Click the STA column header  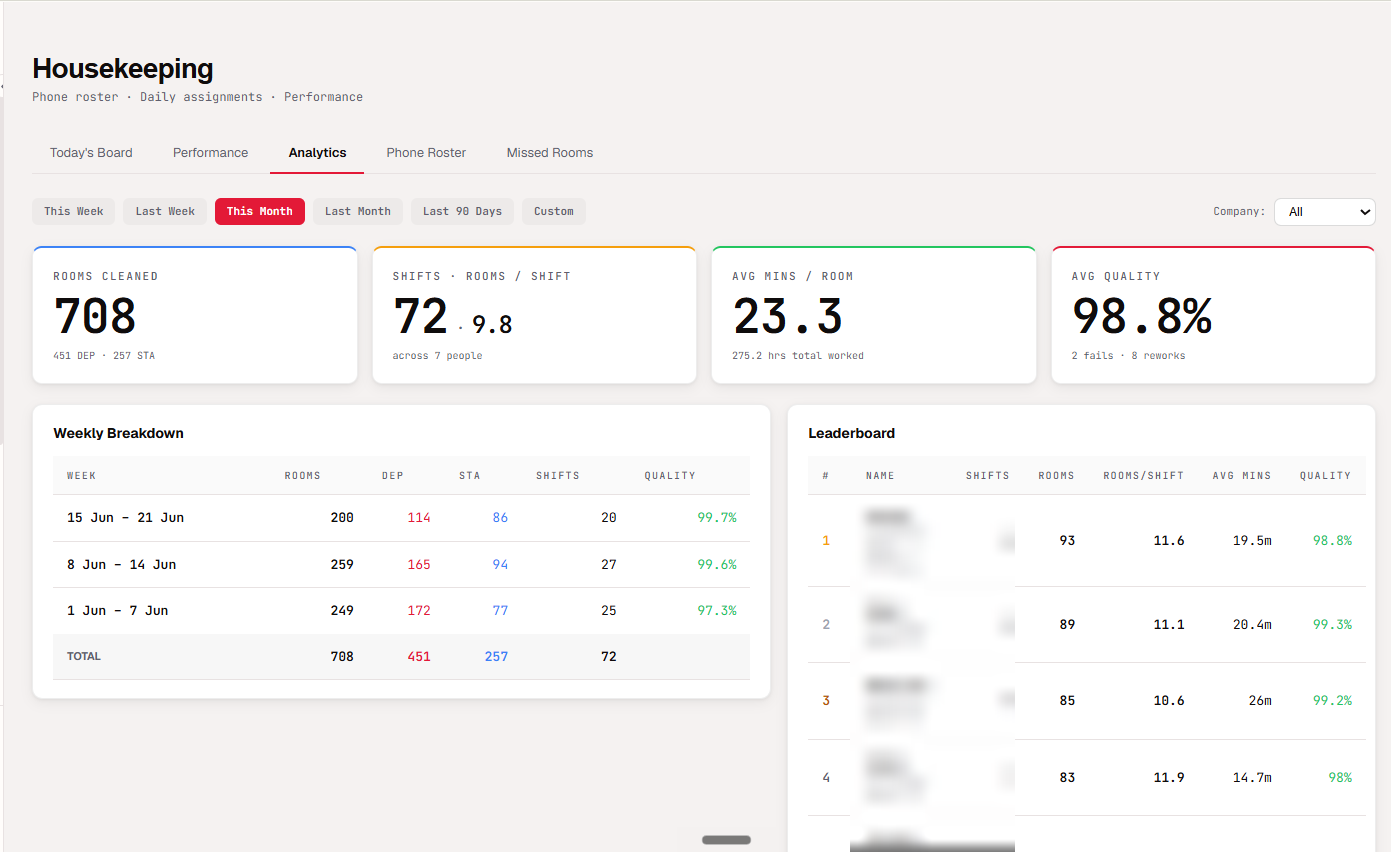pos(470,476)
